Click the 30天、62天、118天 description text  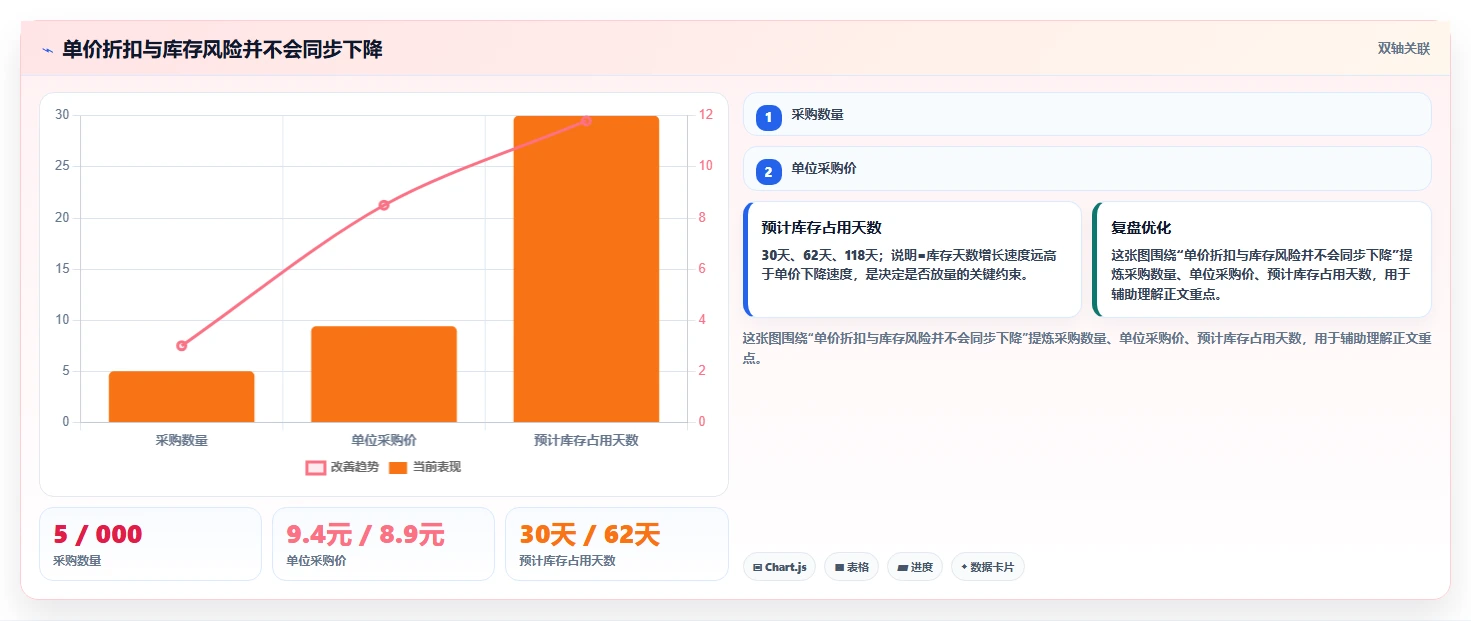909,264
